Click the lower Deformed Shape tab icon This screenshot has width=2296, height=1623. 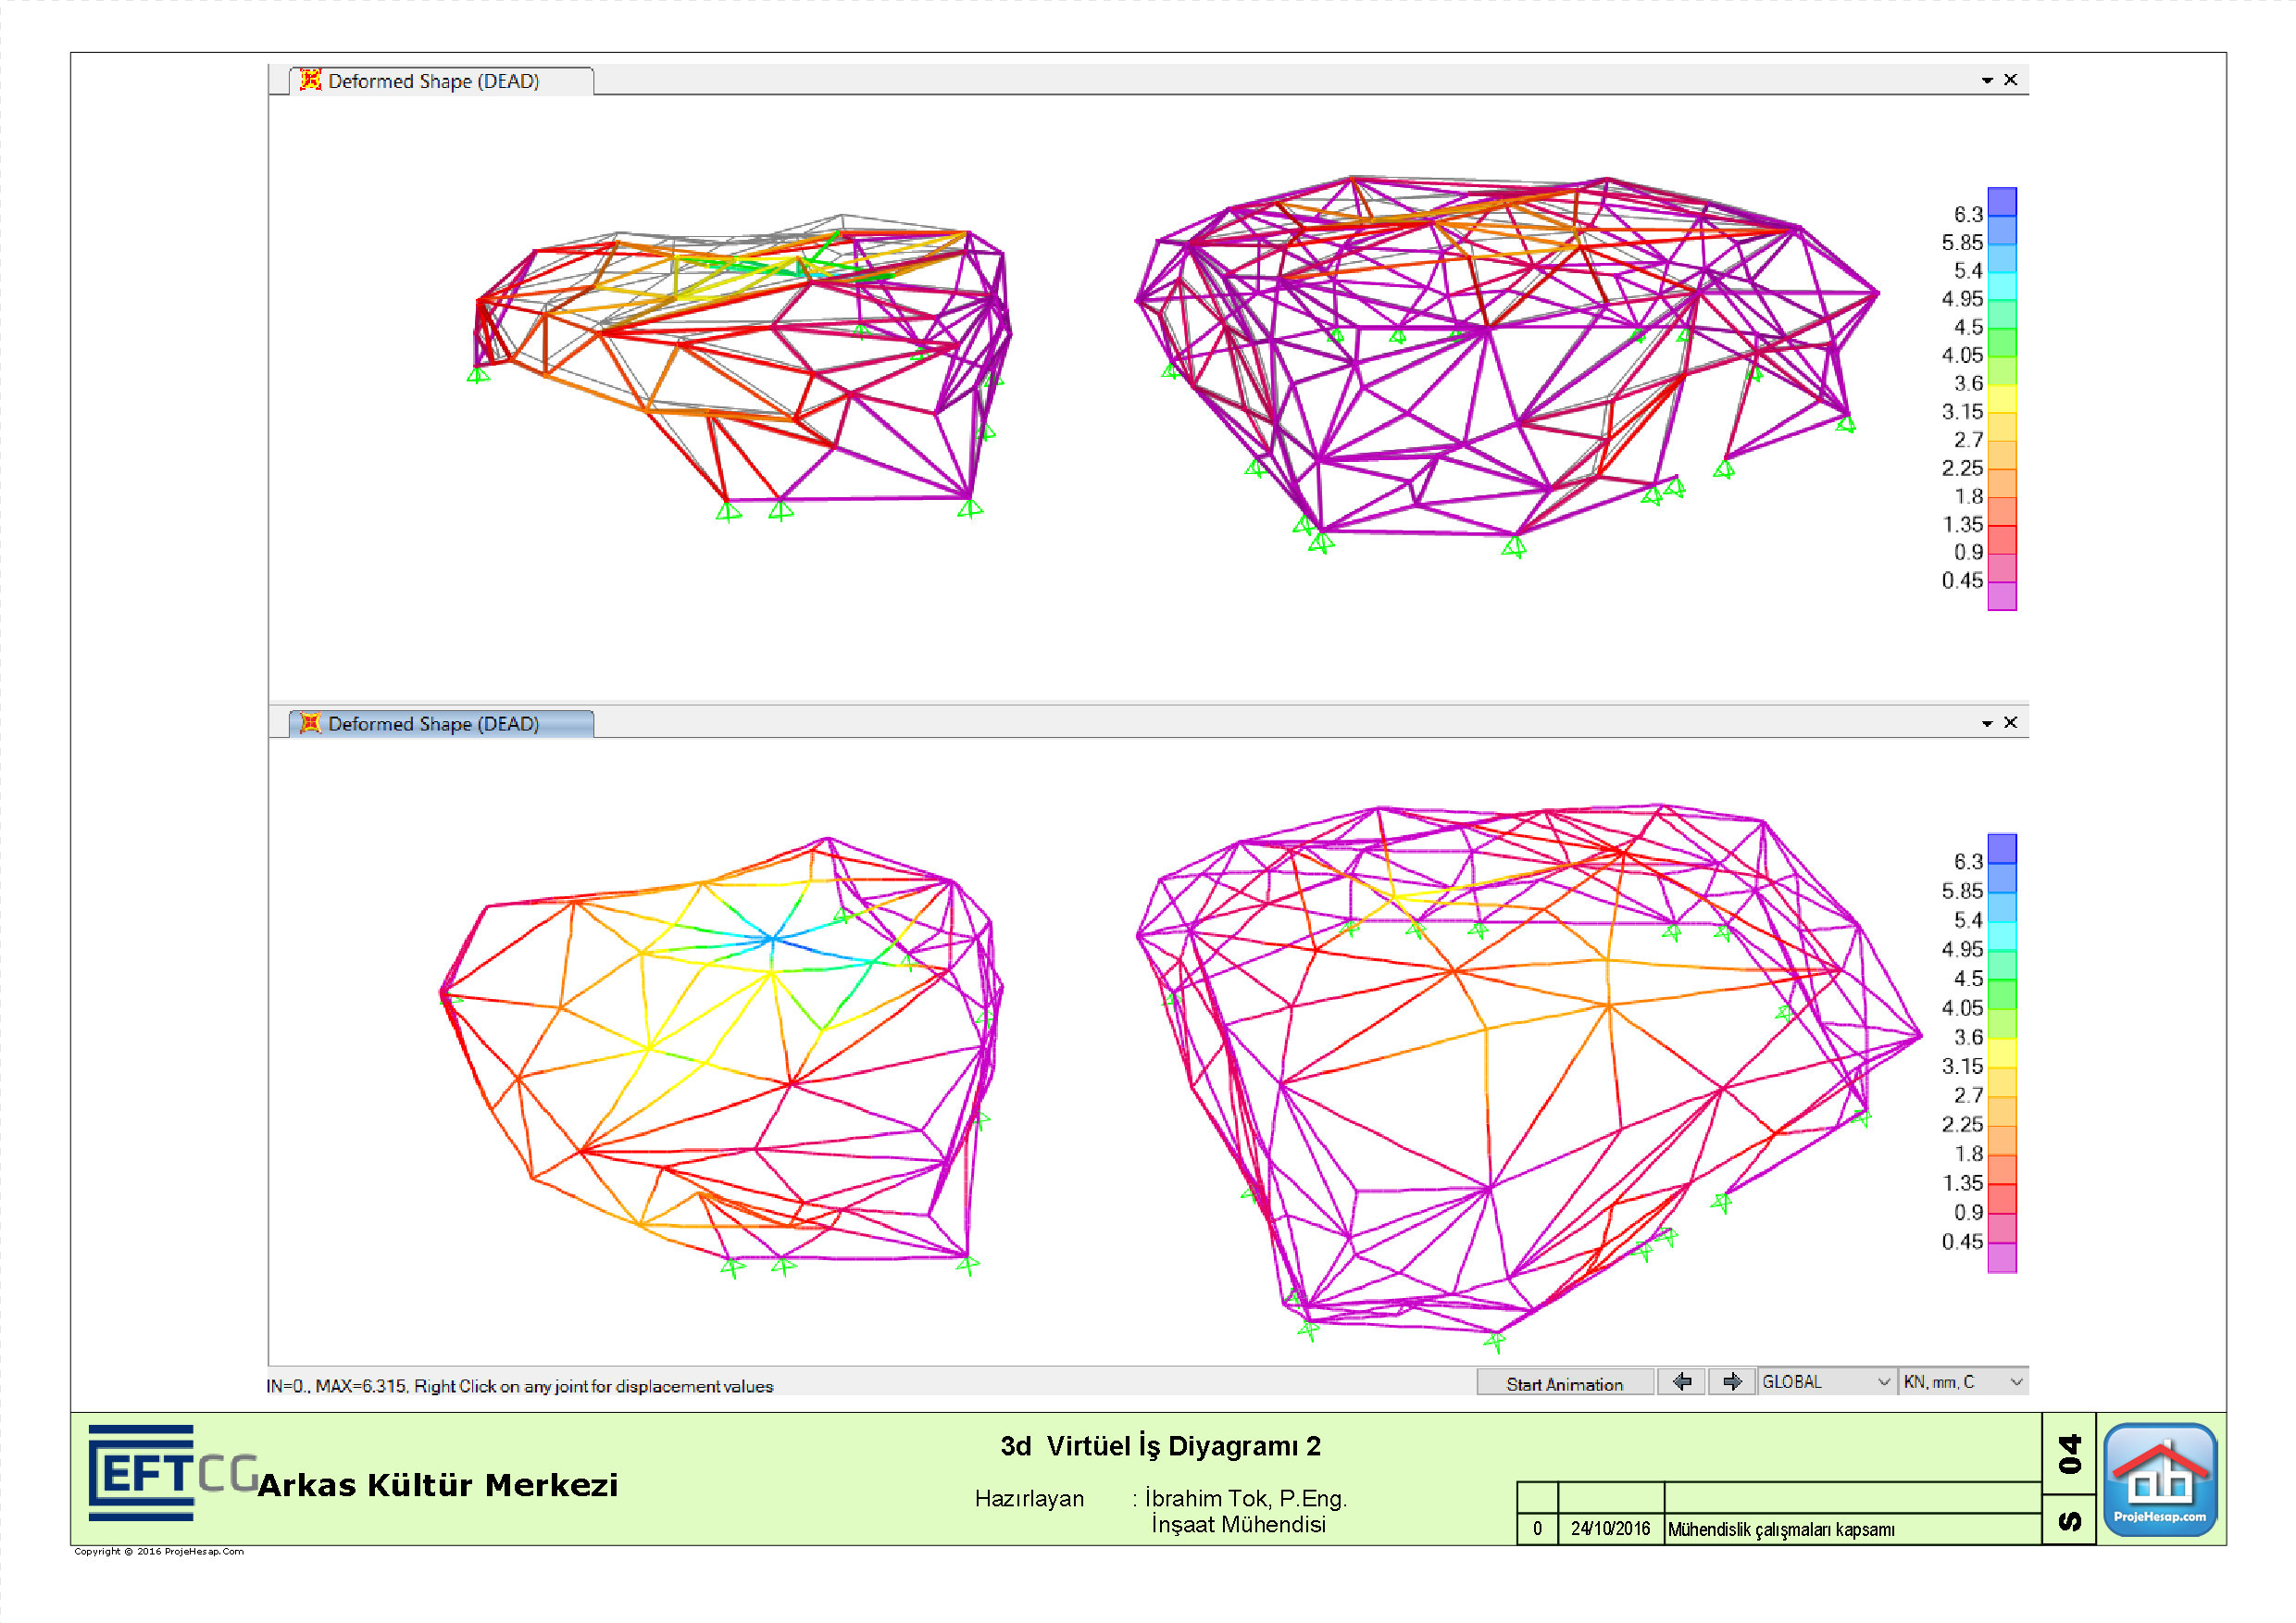pyautogui.click(x=311, y=723)
